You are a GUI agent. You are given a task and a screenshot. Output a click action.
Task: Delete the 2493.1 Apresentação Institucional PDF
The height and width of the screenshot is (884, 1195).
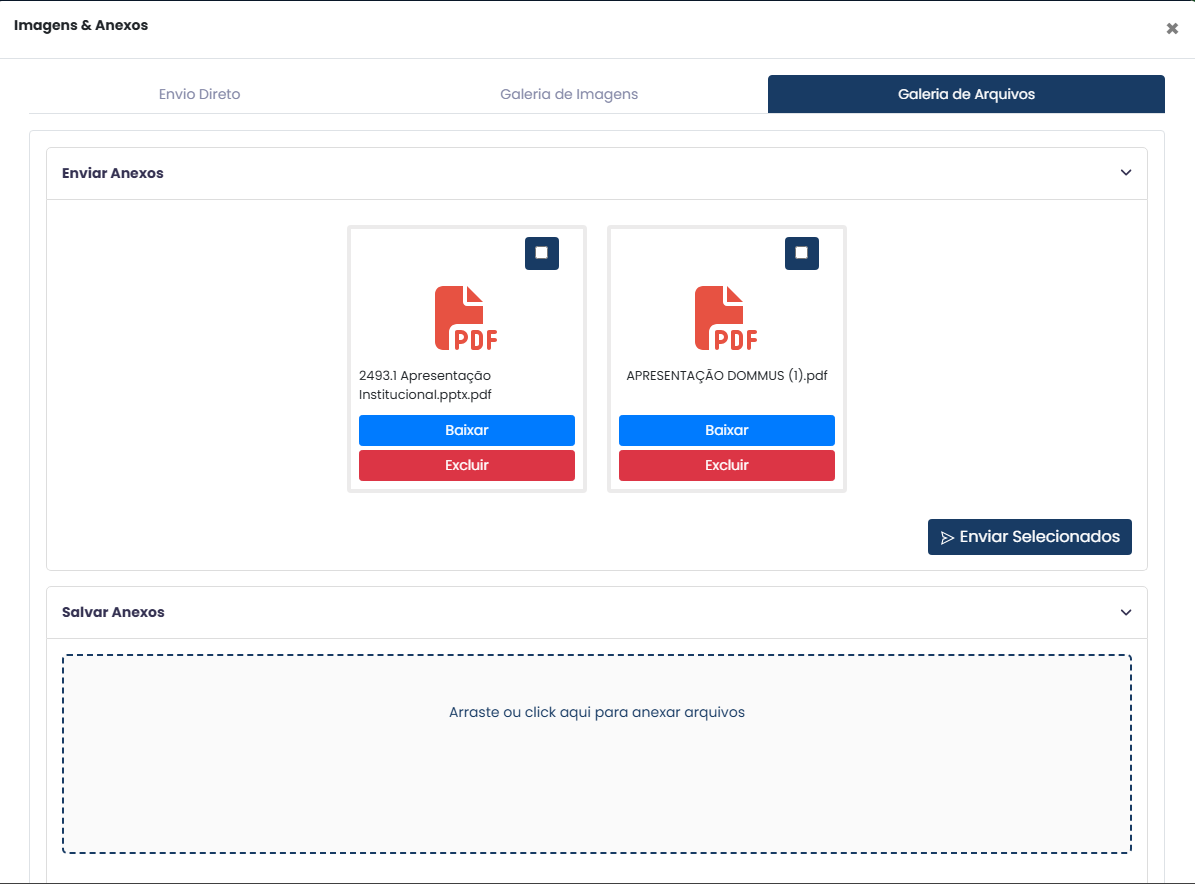coord(466,465)
